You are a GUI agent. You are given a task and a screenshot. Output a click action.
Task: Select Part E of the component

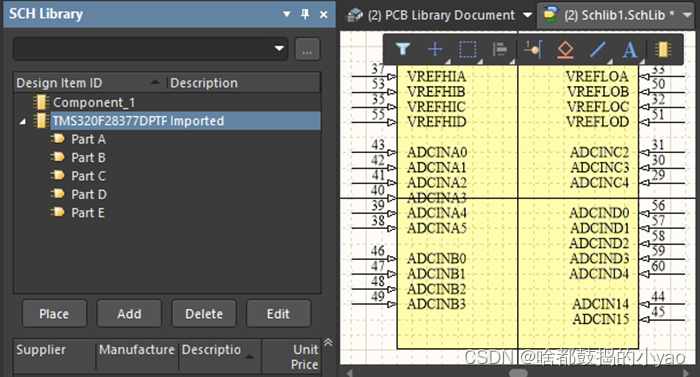tap(88, 213)
